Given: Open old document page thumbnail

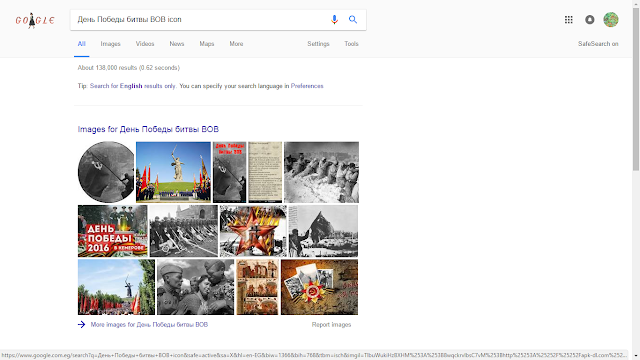Looking at the screenshot, I should 265,172.
